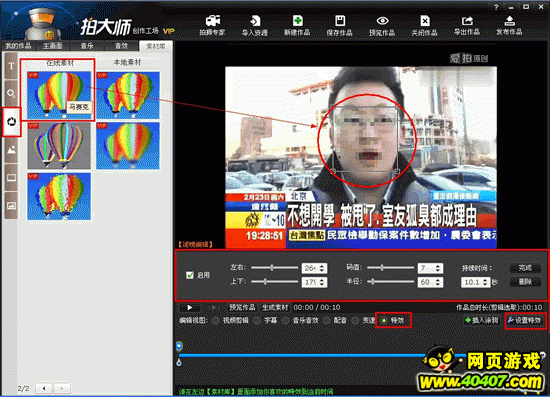Click the 码值 mosaic value slider
Screen dimensions: 550x397
[390, 268]
